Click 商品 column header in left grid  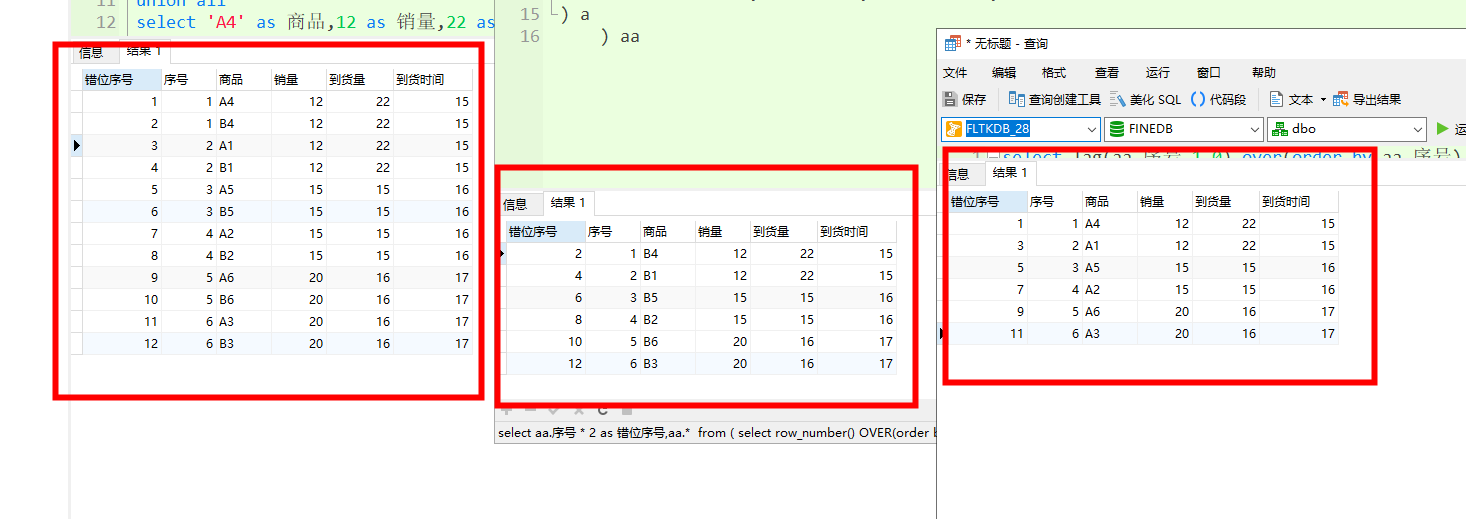243,80
